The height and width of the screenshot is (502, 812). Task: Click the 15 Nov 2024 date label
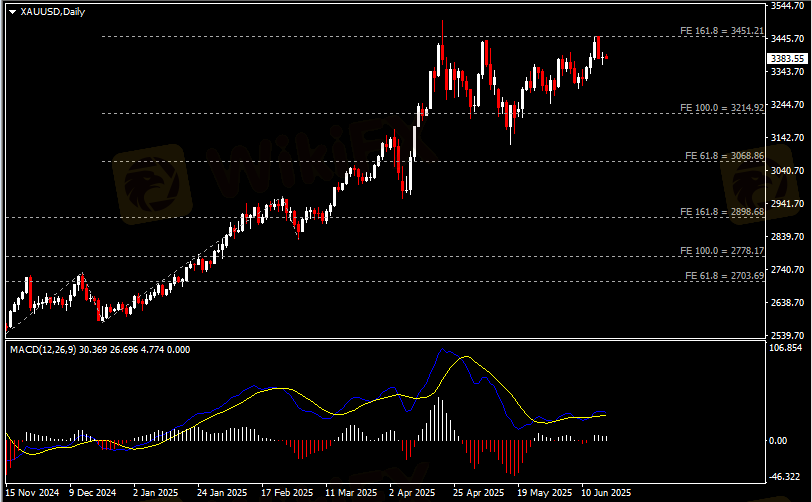click(x=32, y=493)
